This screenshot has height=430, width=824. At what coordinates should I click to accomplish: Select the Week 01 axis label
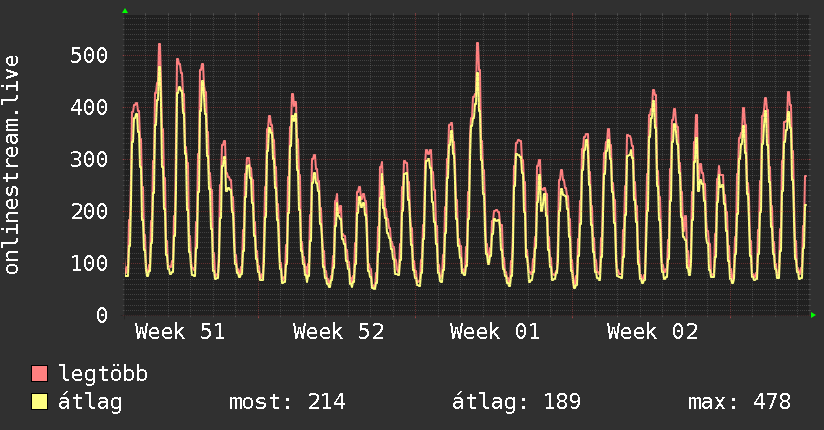point(495,332)
